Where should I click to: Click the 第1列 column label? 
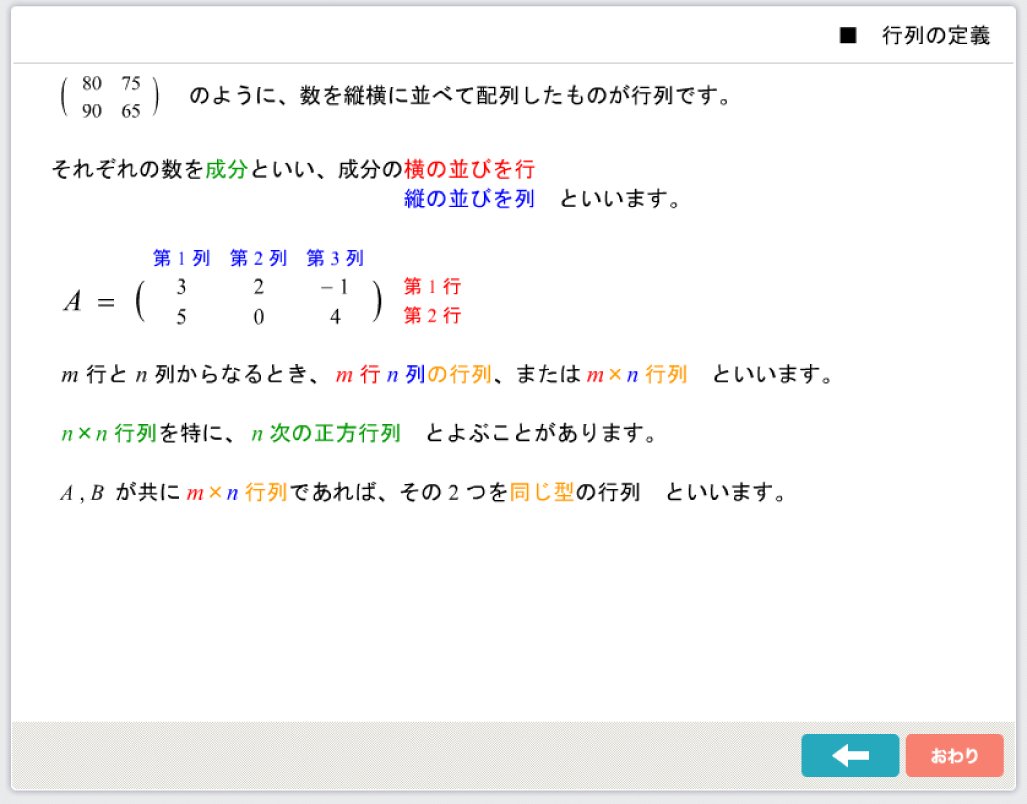pos(181,259)
